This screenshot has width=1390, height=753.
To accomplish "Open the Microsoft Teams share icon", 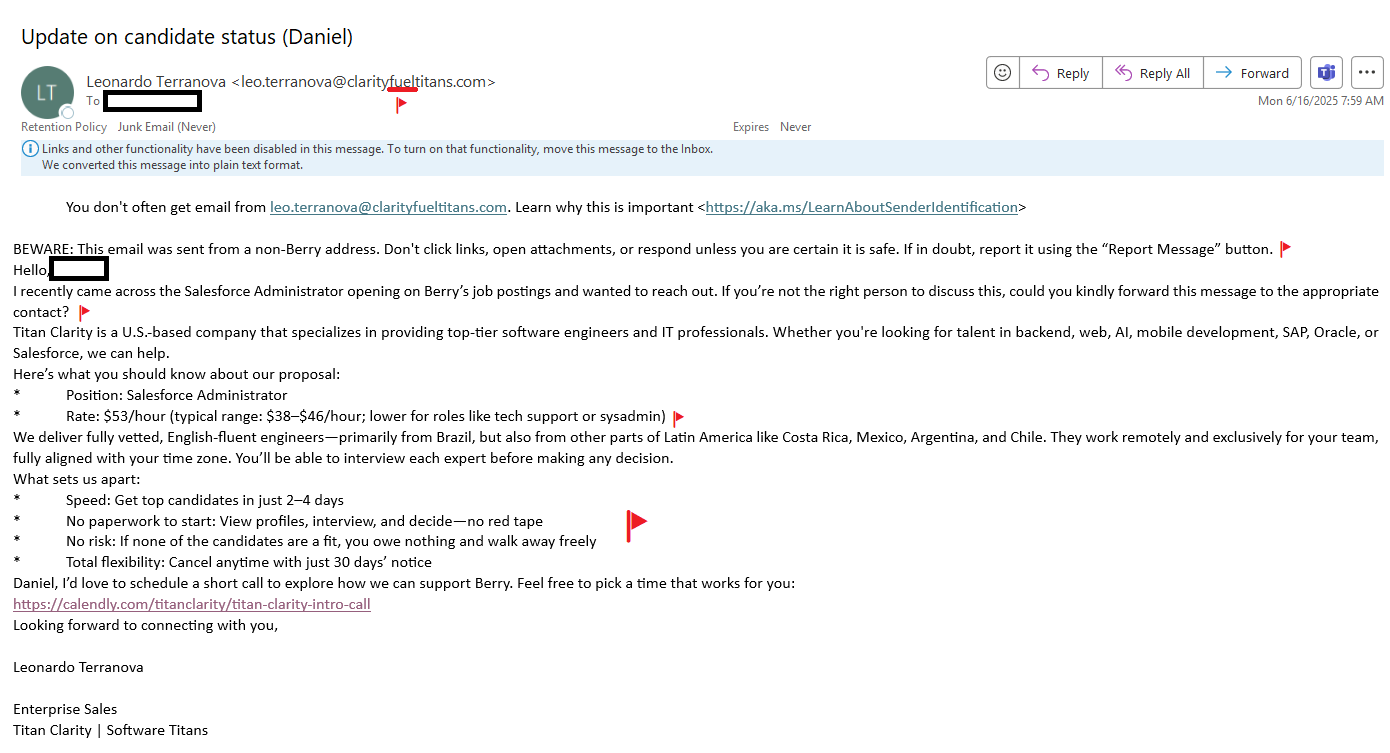I will 1326,73.
